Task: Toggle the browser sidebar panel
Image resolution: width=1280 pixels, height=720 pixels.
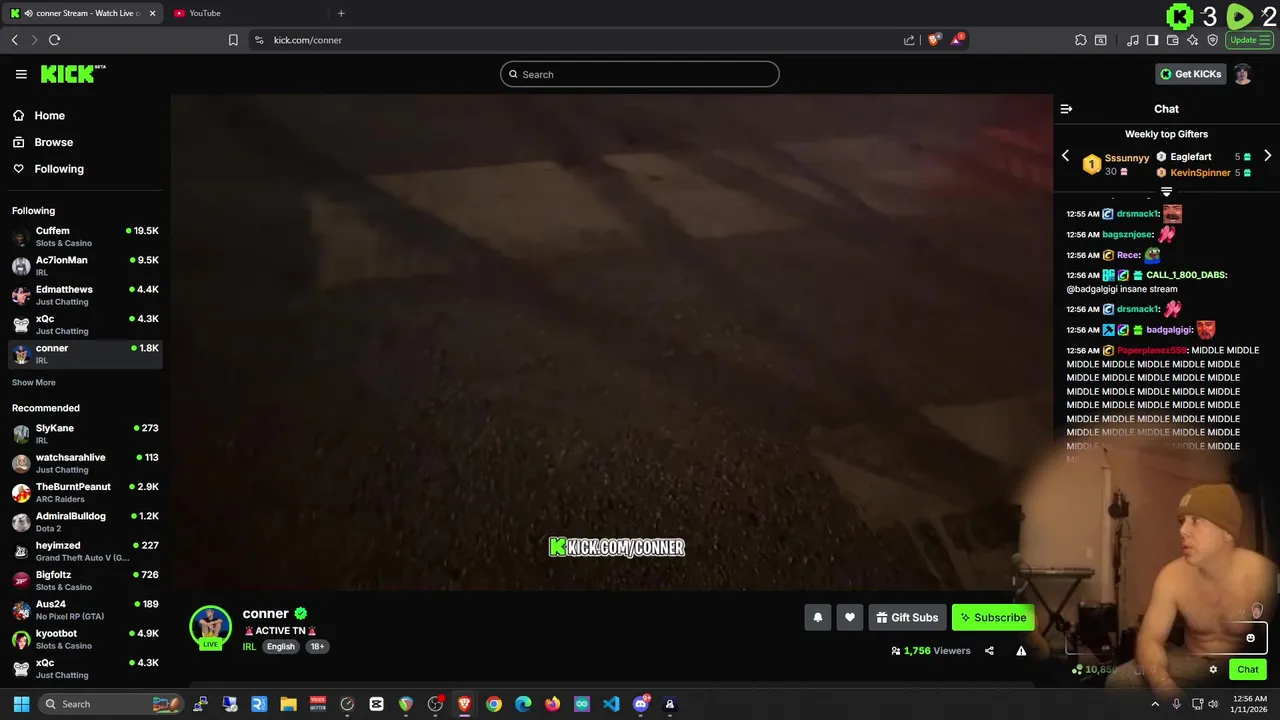Action: (x=1152, y=40)
